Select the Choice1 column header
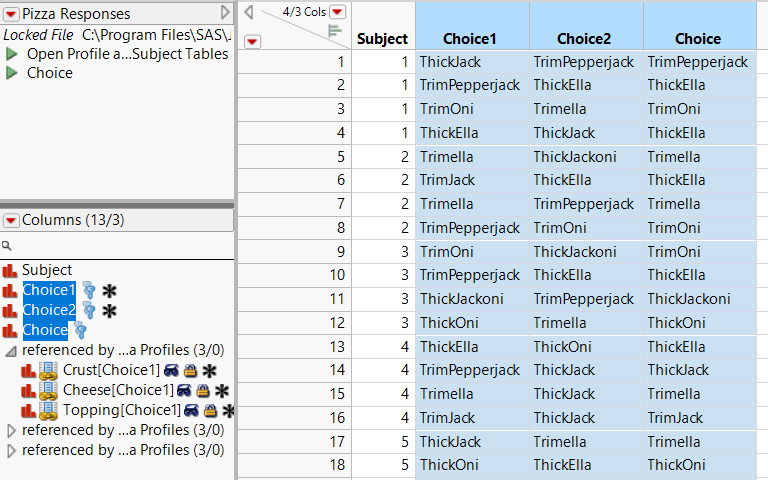Viewport: 768px width, 480px height. [470, 39]
